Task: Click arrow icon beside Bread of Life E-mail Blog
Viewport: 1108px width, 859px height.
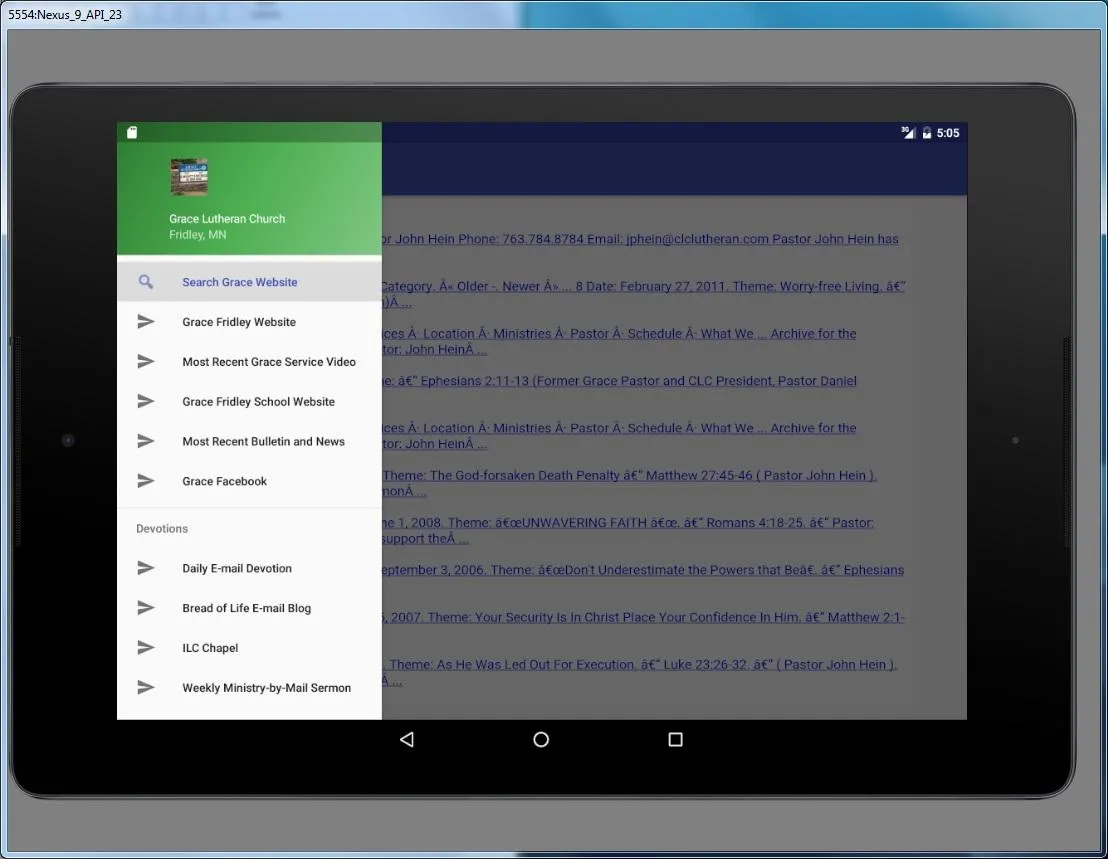Action: pos(146,608)
